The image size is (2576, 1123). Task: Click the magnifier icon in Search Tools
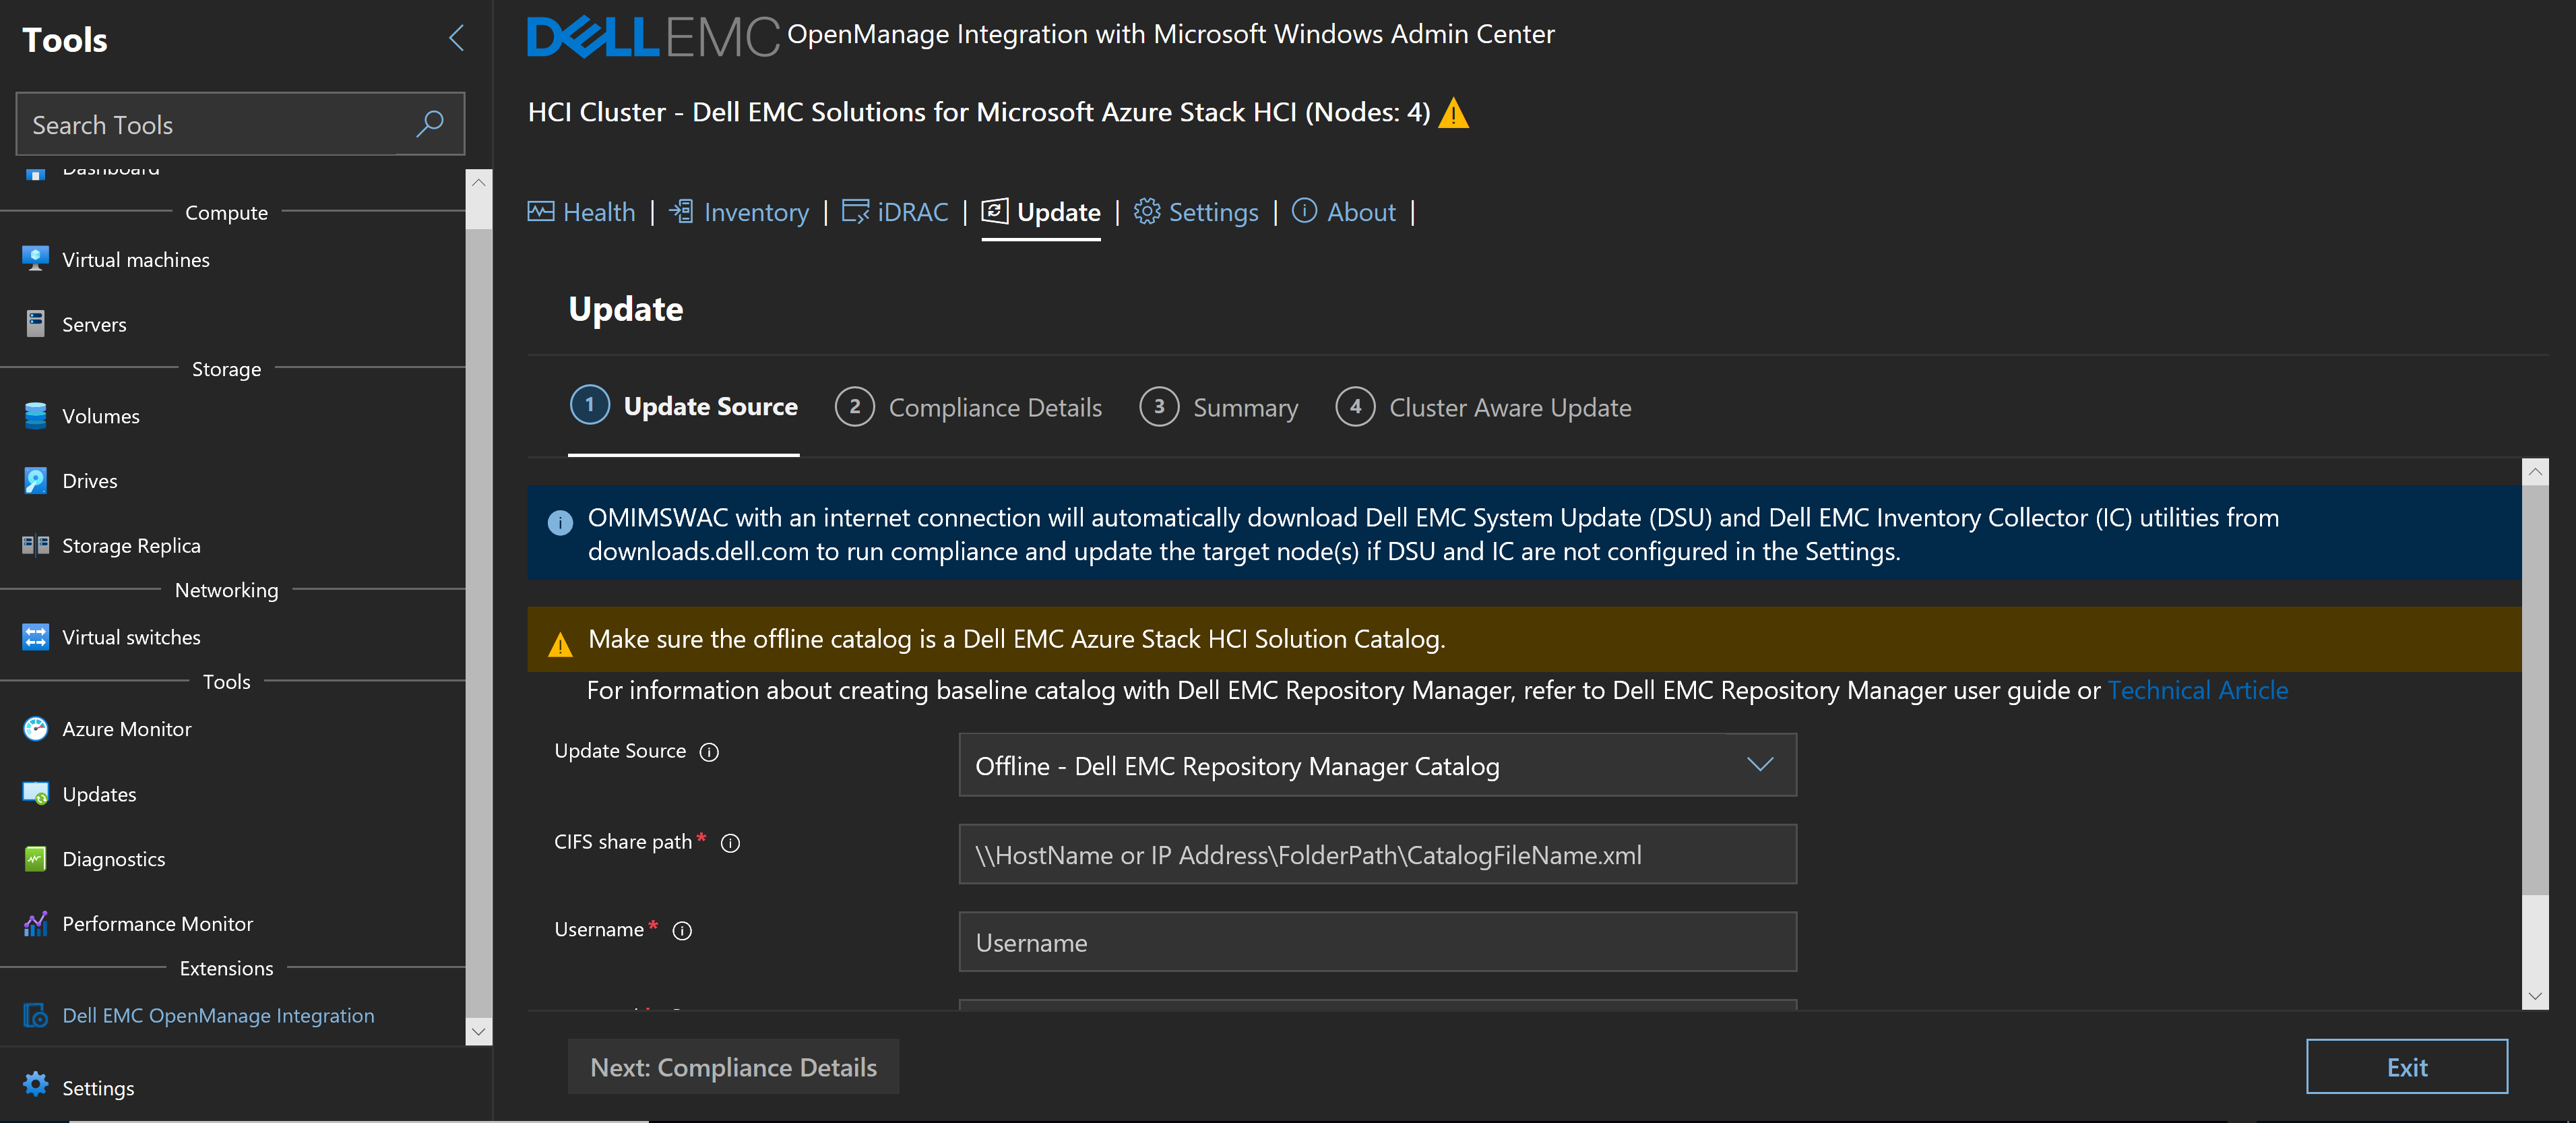pos(430,124)
